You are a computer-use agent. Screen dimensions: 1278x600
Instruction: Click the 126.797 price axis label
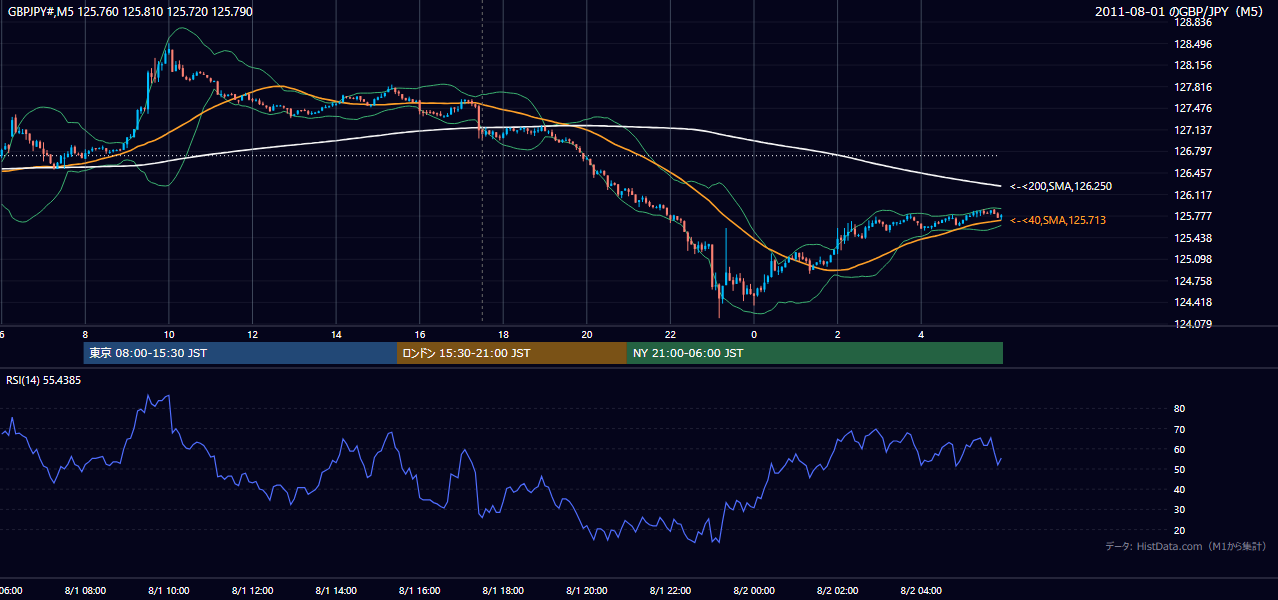pyautogui.click(x=1192, y=152)
